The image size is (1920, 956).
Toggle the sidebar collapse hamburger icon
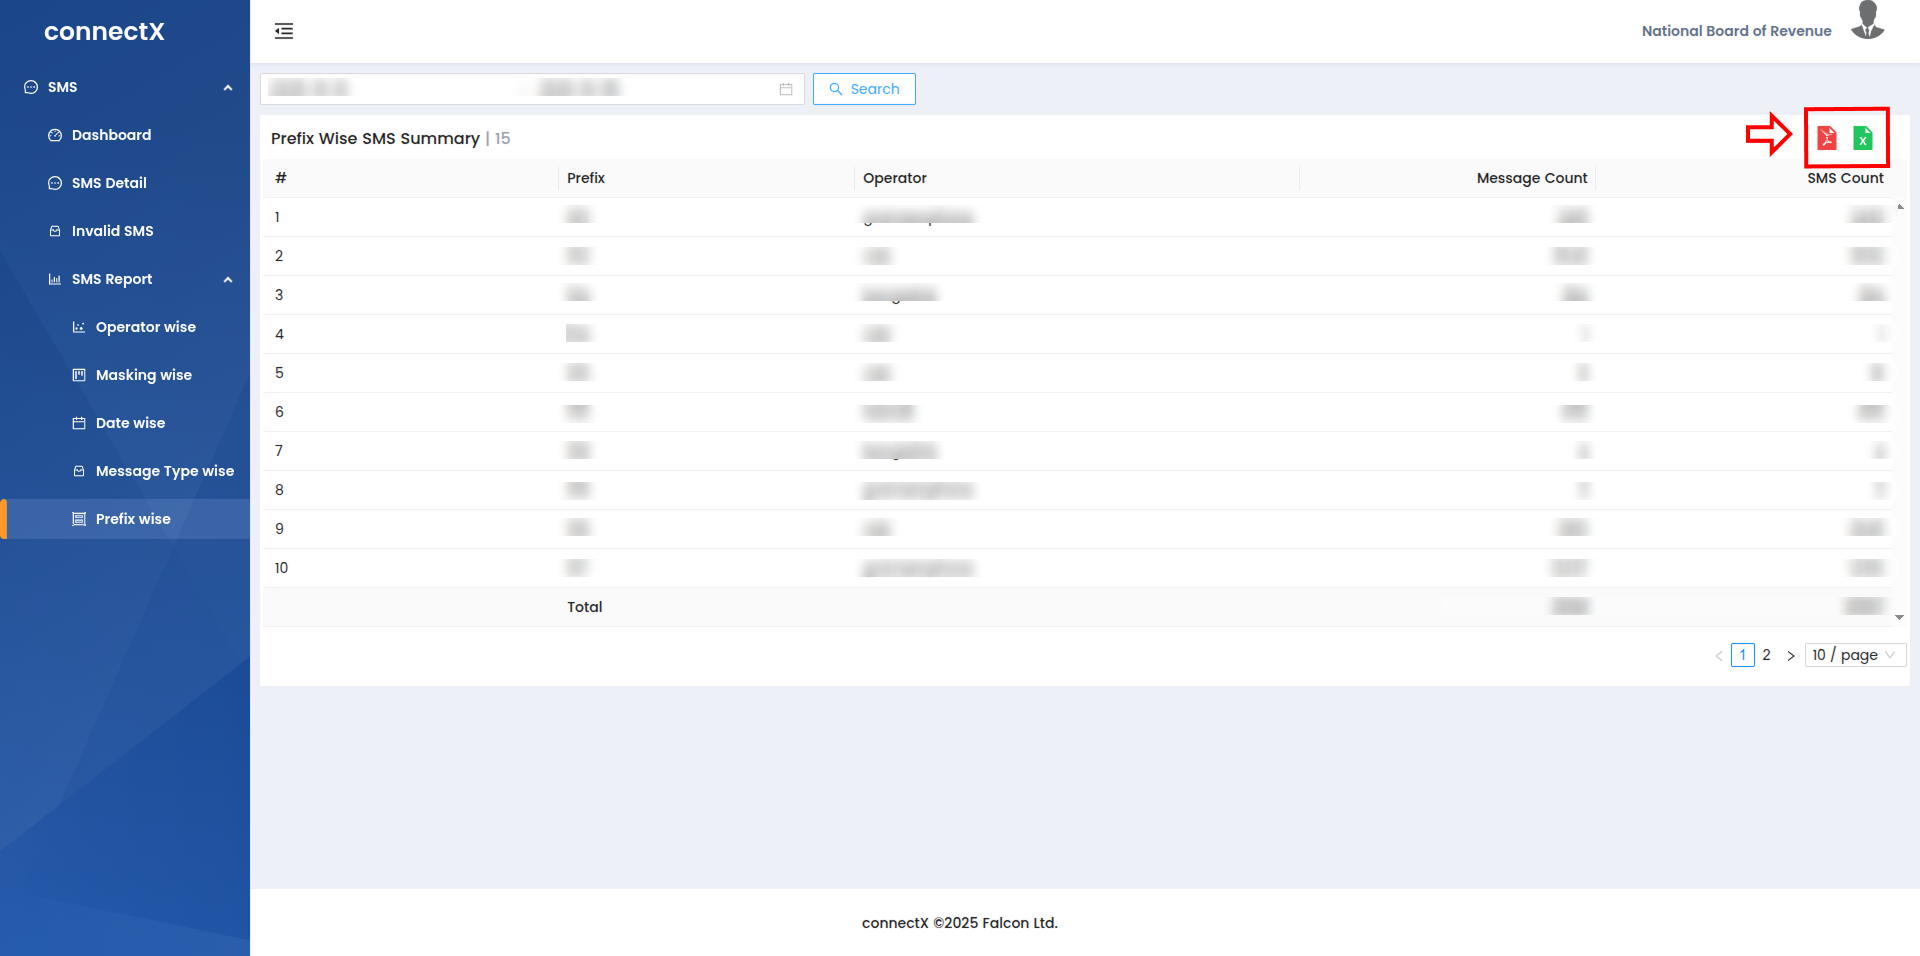(x=284, y=31)
